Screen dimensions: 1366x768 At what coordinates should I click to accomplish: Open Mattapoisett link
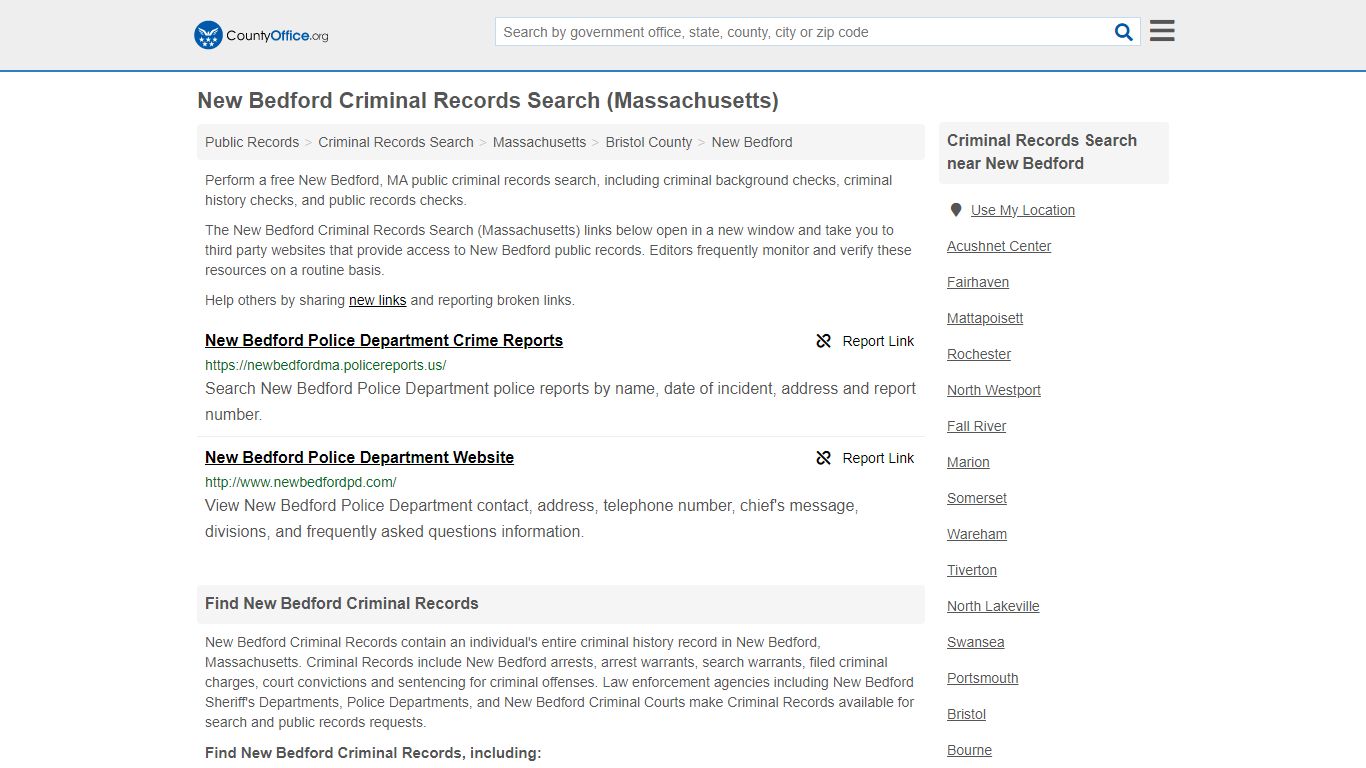(985, 318)
